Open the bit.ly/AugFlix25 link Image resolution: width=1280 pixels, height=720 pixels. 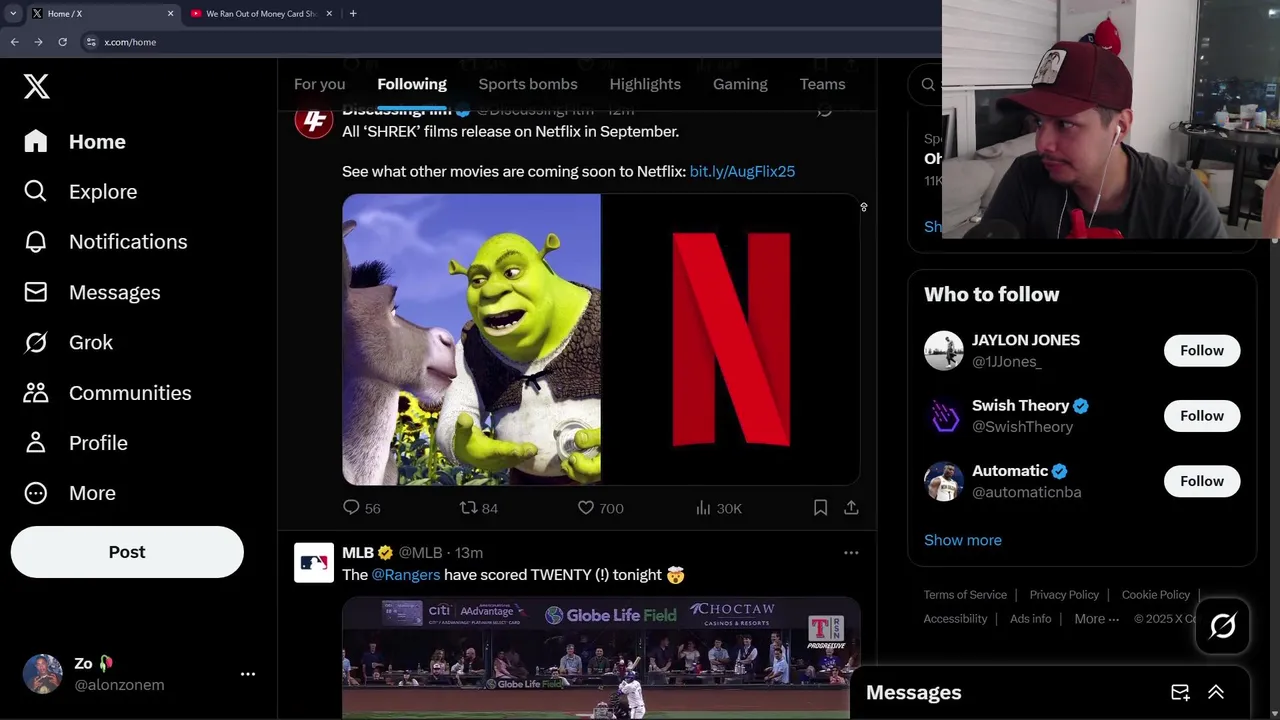tap(742, 171)
